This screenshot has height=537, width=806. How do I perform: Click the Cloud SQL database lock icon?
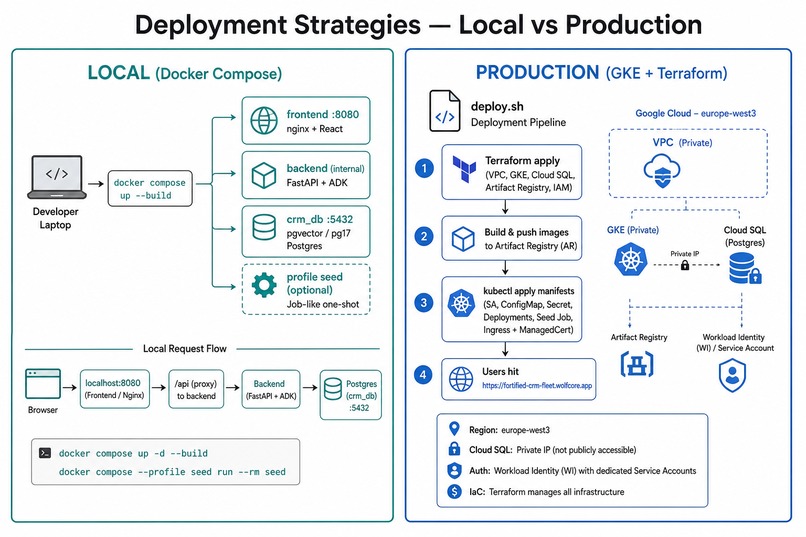(x=745, y=268)
